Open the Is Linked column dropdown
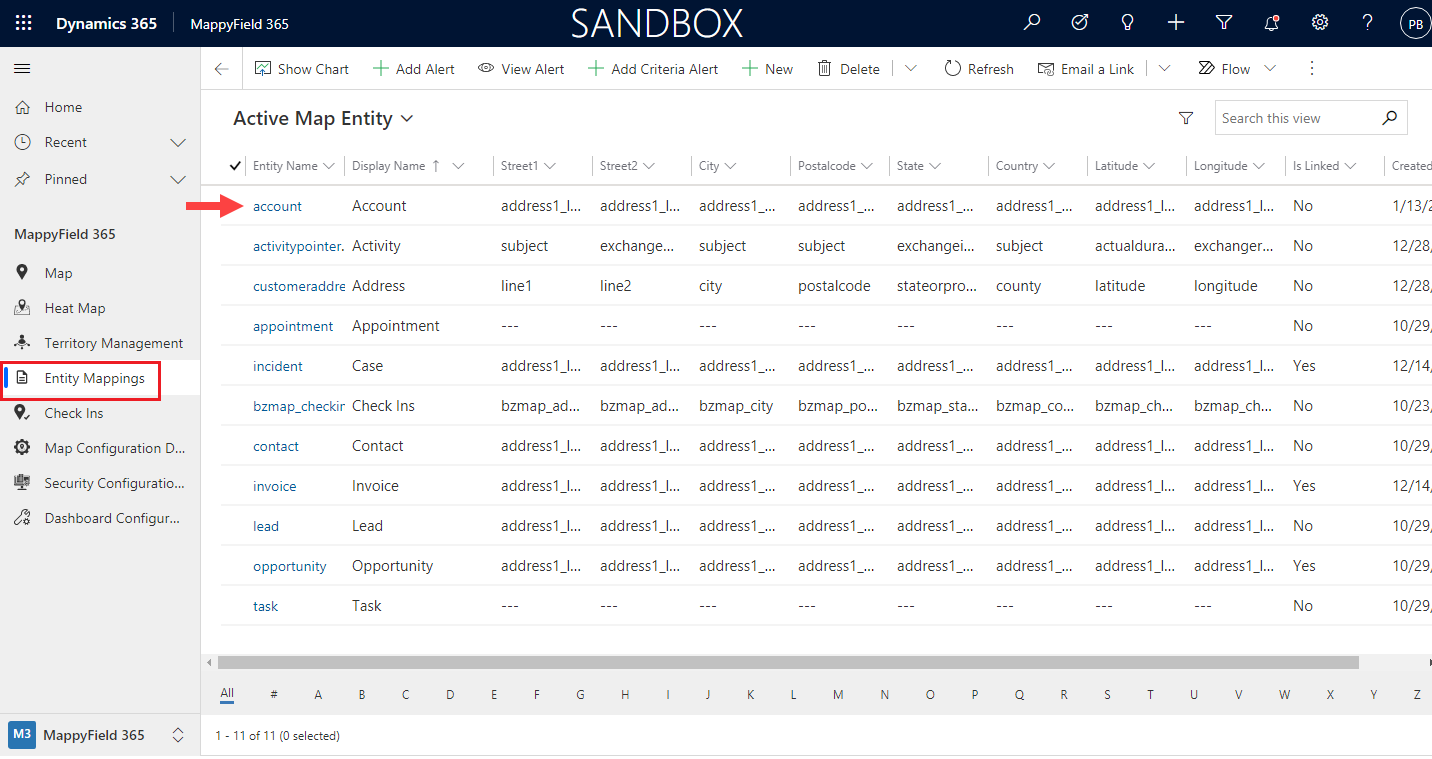Image resolution: width=1432 pixels, height=759 pixels. click(x=1350, y=166)
